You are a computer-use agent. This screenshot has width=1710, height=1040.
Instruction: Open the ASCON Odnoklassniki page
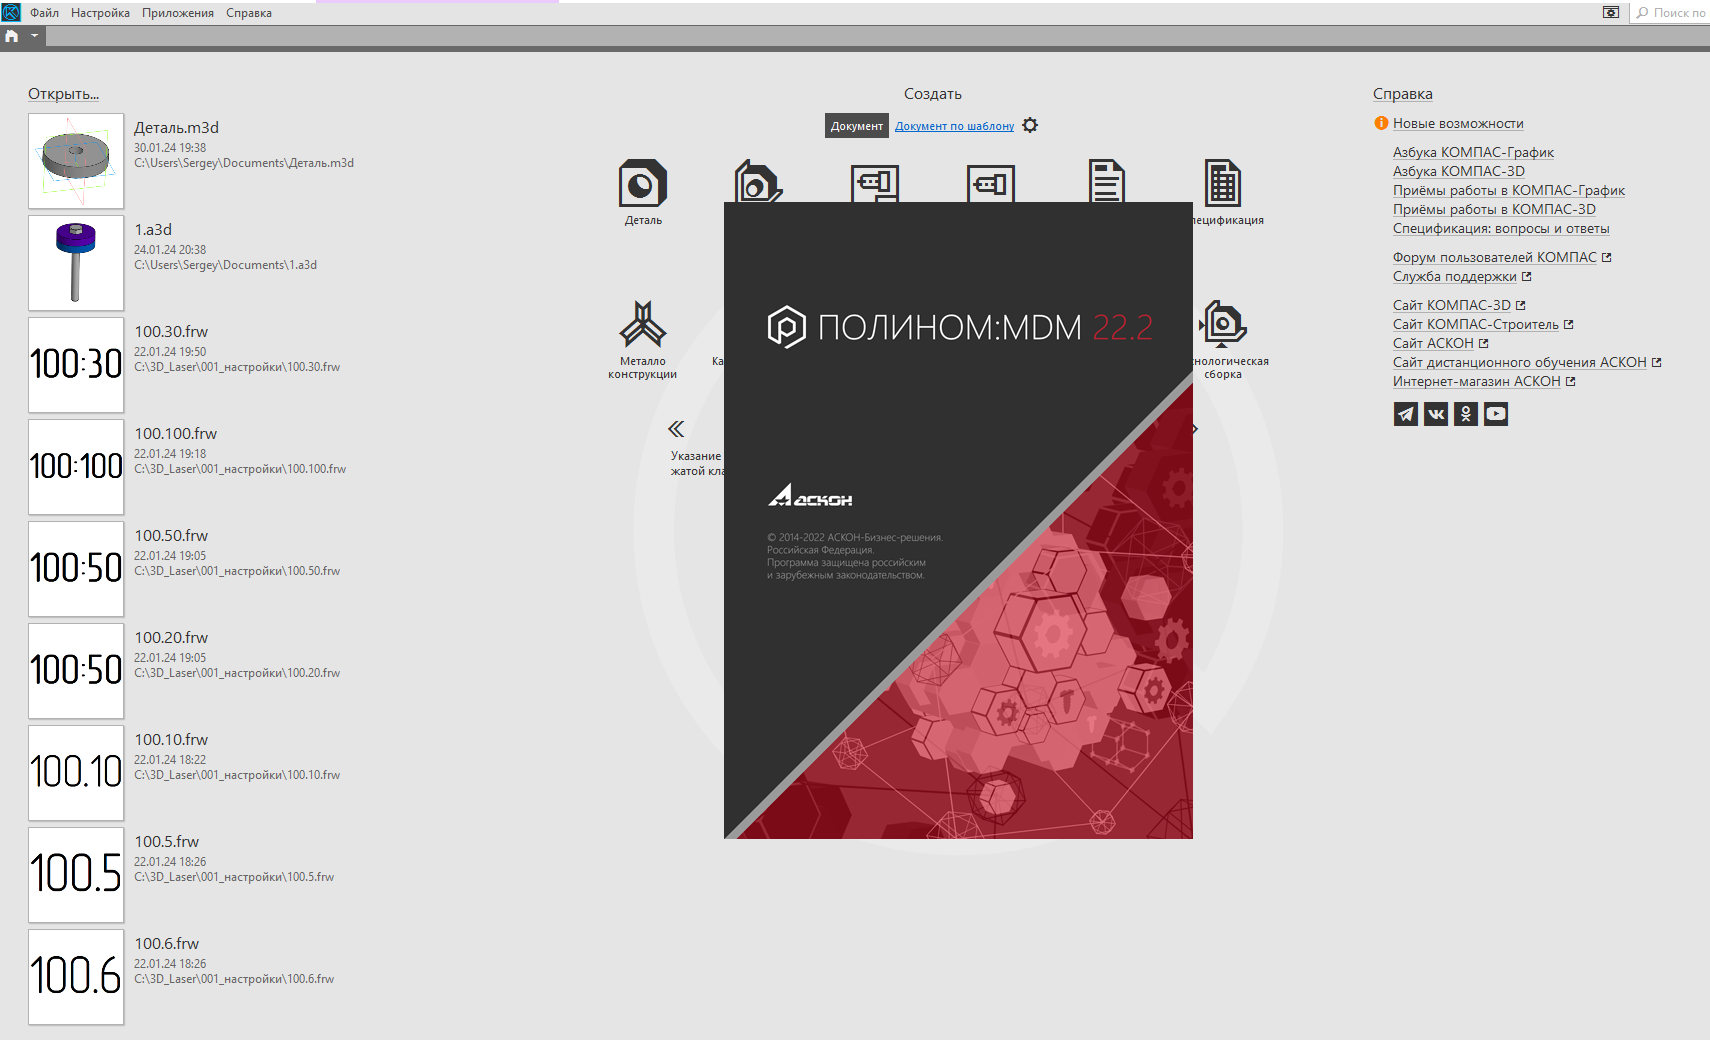(x=1466, y=414)
